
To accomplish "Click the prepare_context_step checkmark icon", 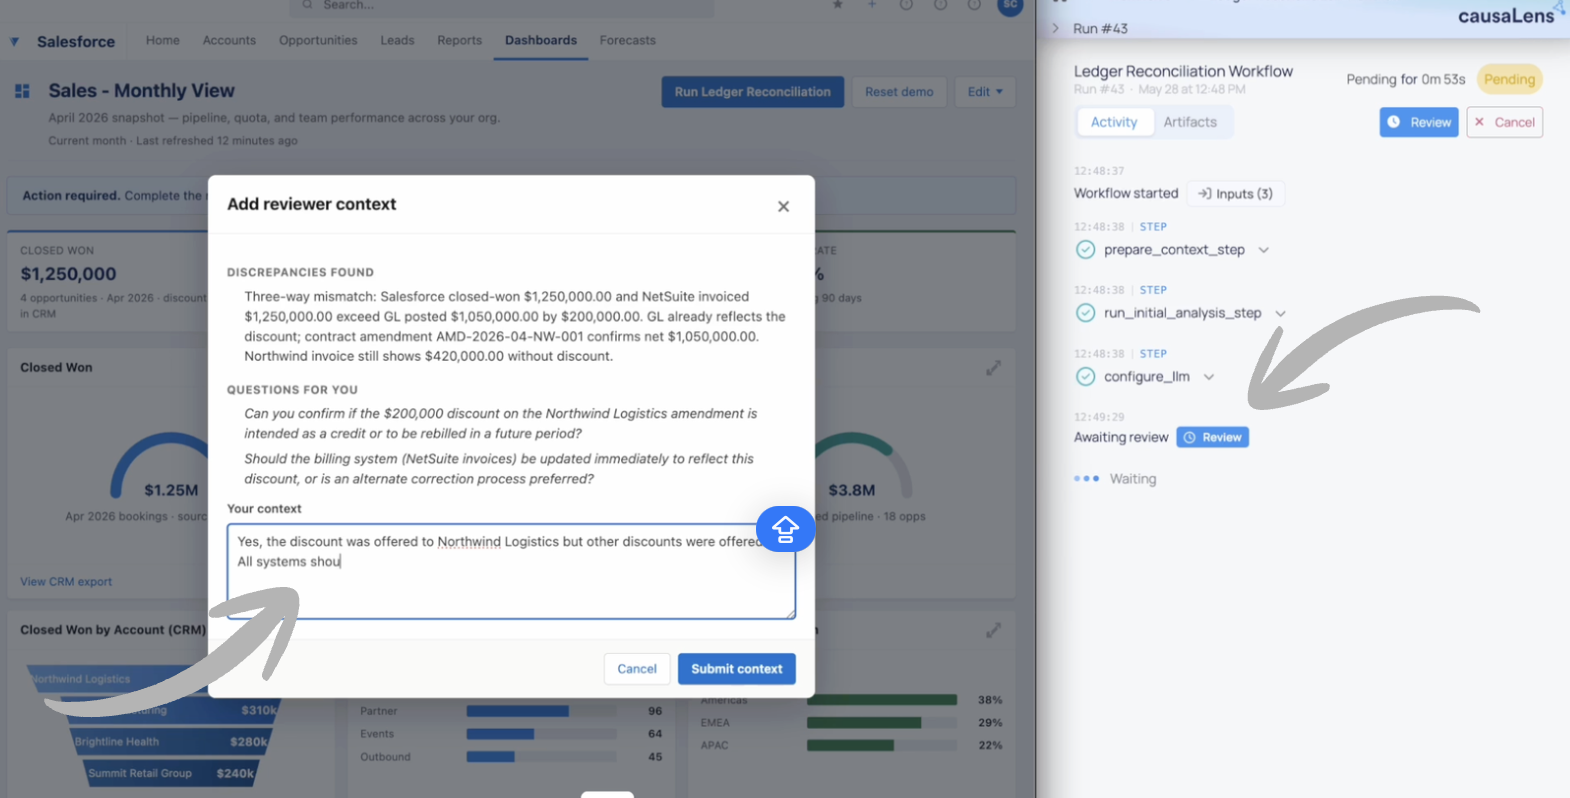I will tap(1085, 250).
